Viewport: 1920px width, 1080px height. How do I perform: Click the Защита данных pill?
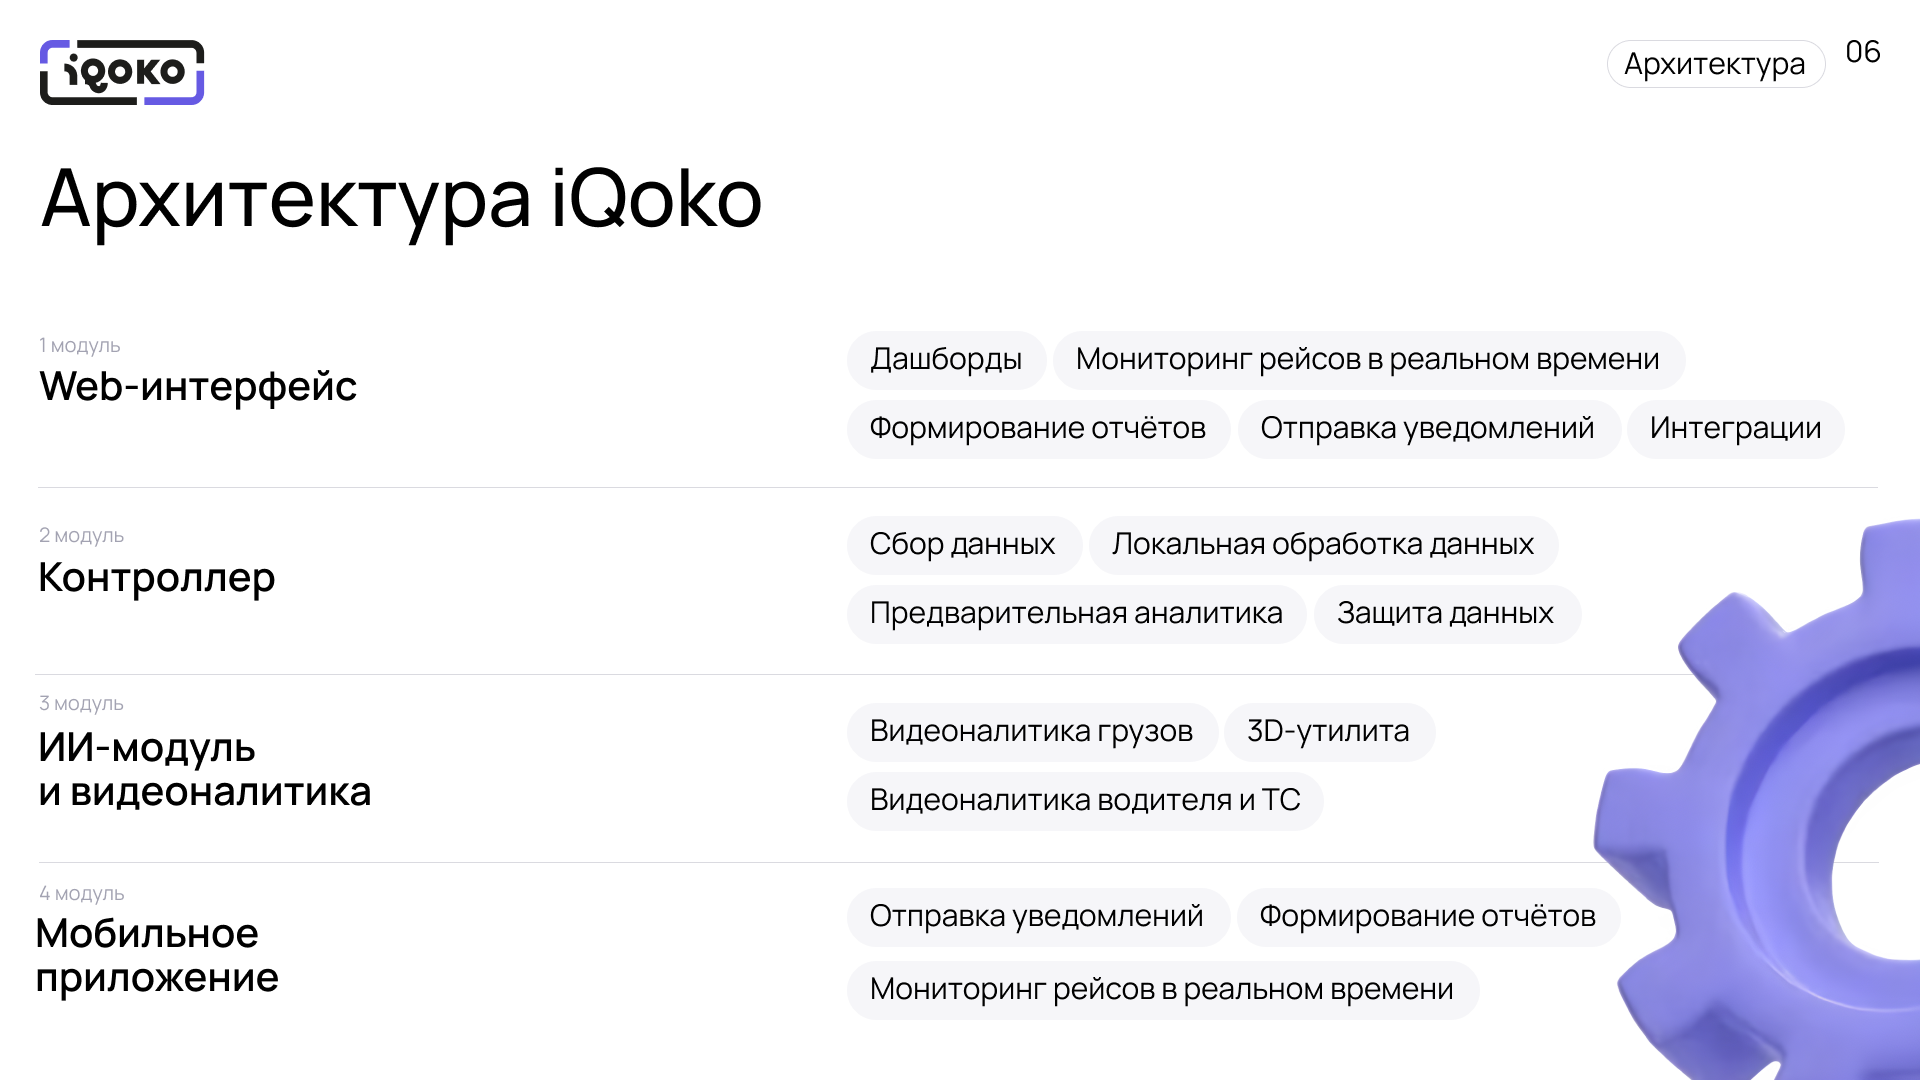[x=1445, y=613]
